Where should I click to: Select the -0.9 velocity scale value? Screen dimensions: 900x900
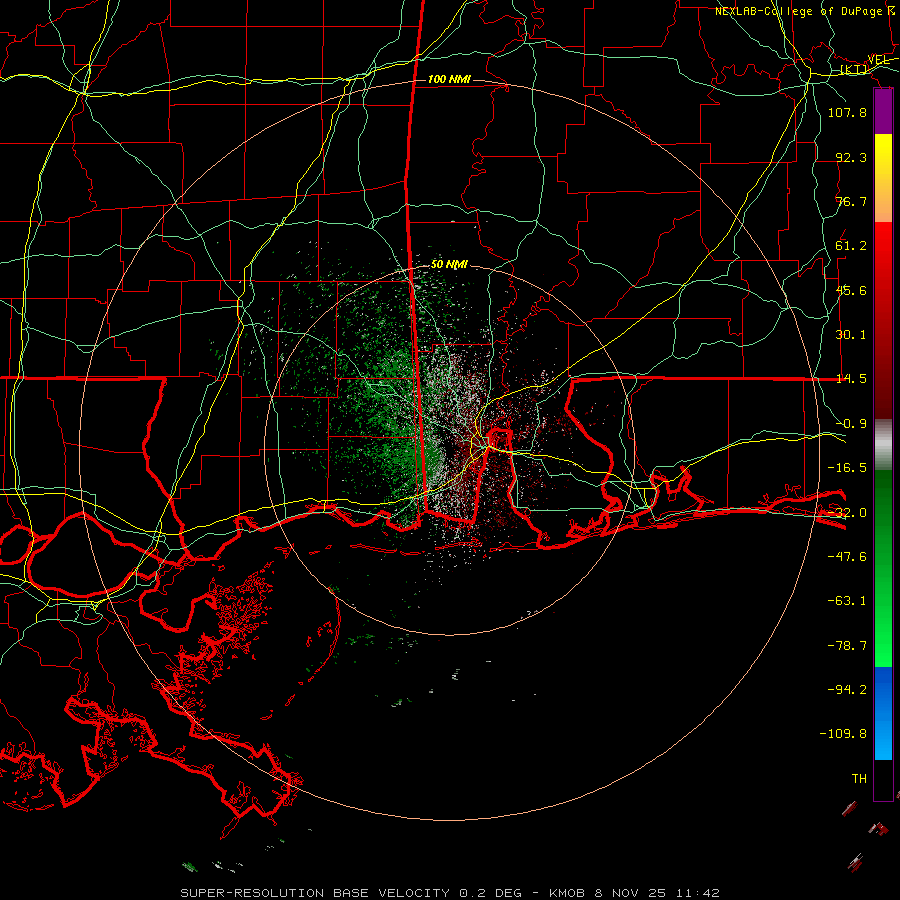point(851,424)
